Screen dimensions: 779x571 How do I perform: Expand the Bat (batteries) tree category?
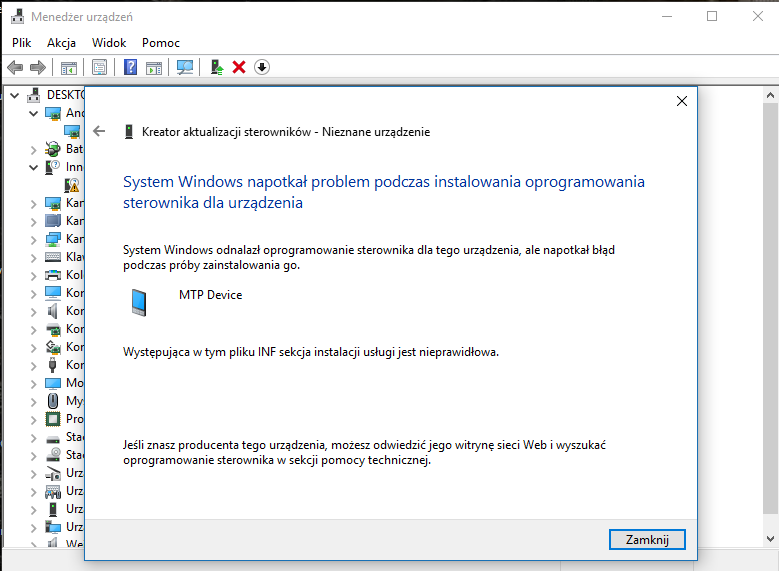(x=33, y=149)
